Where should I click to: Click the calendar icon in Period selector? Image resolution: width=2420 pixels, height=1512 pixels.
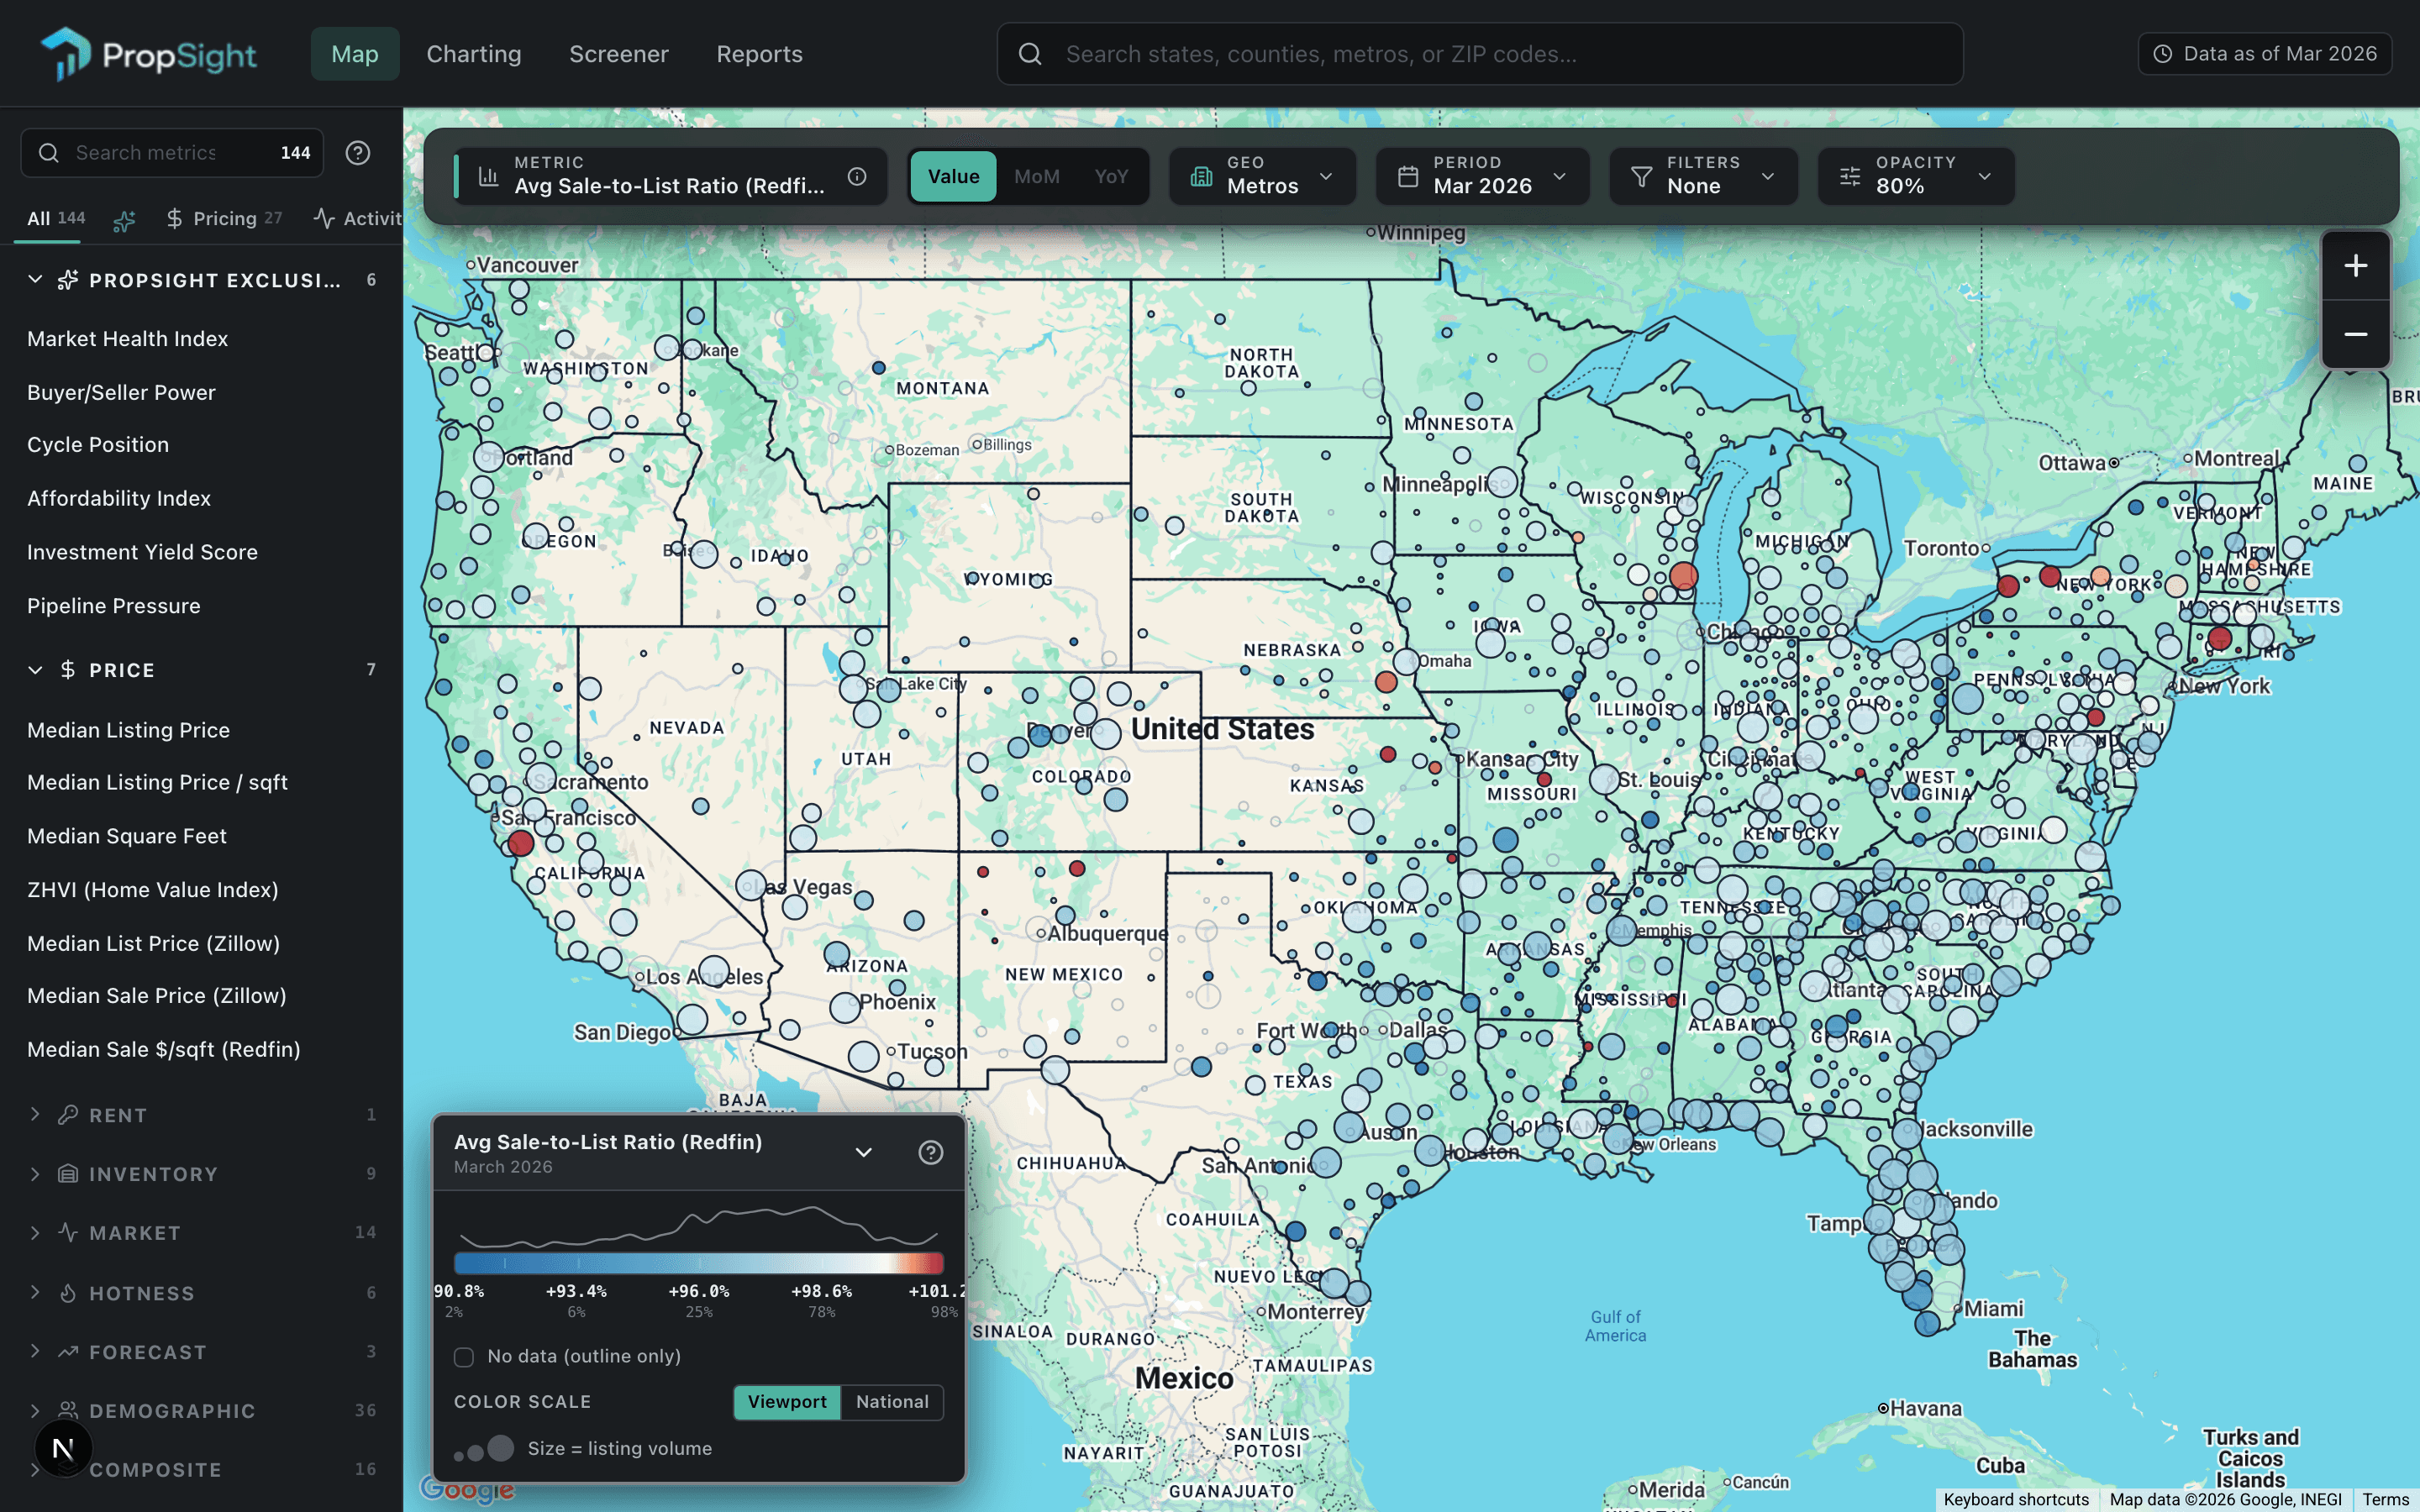coord(1407,176)
